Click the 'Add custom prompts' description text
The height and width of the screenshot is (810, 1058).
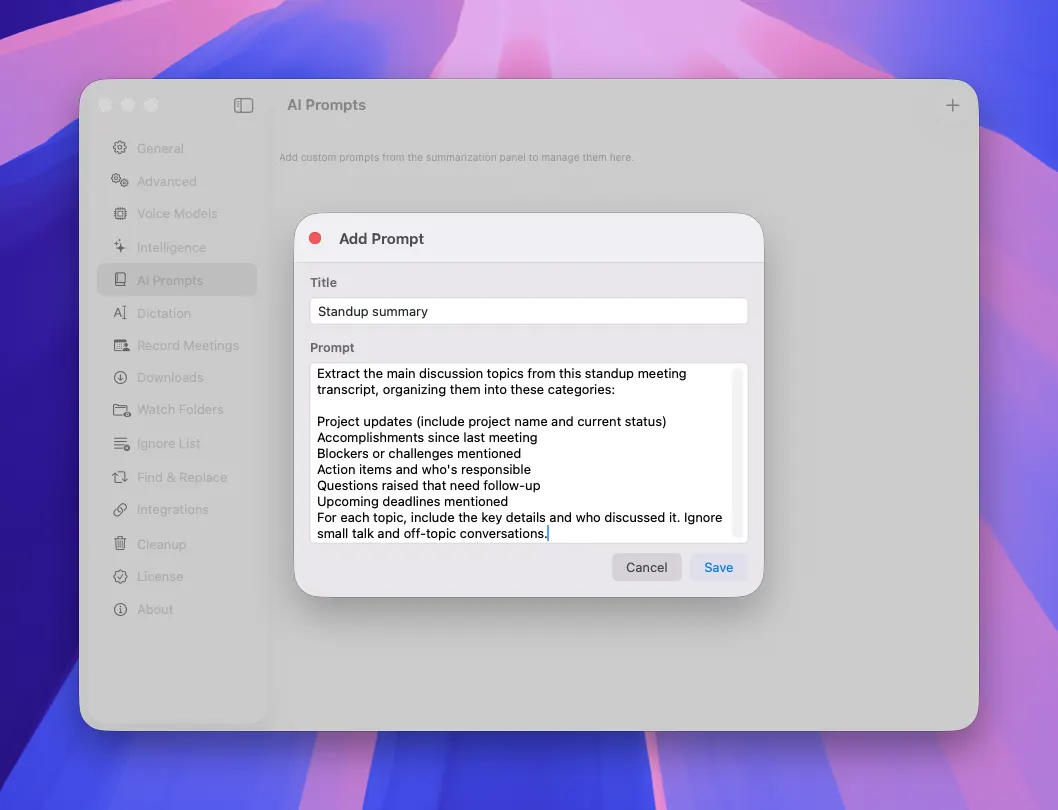pos(456,157)
